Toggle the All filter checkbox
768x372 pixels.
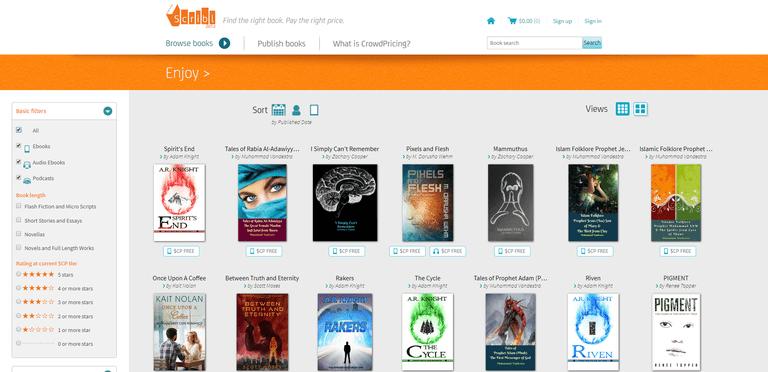tap(19, 130)
